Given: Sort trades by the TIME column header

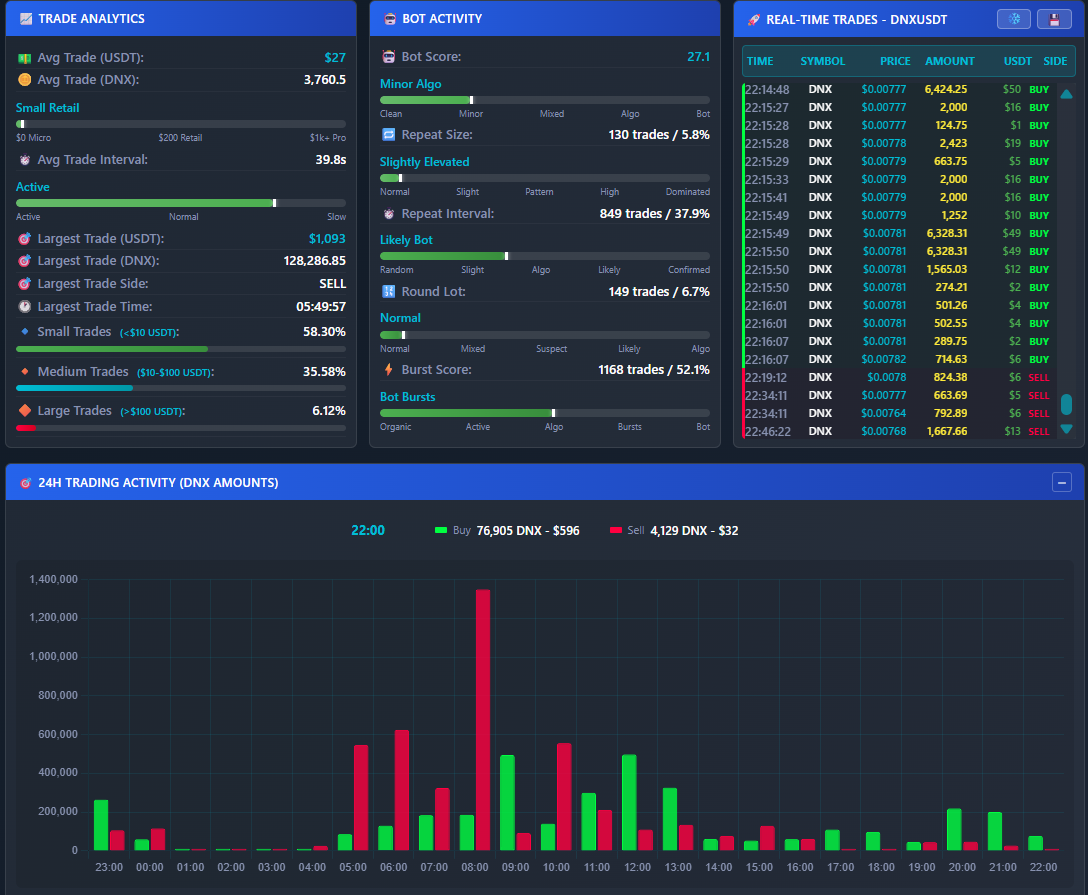Looking at the screenshot, I should coord(760,61).
